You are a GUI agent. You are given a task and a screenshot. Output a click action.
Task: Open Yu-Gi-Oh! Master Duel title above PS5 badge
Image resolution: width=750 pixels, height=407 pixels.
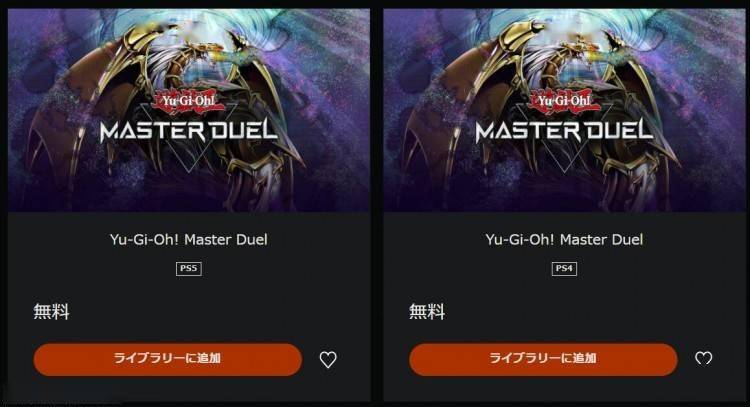[x=188, y=240]
